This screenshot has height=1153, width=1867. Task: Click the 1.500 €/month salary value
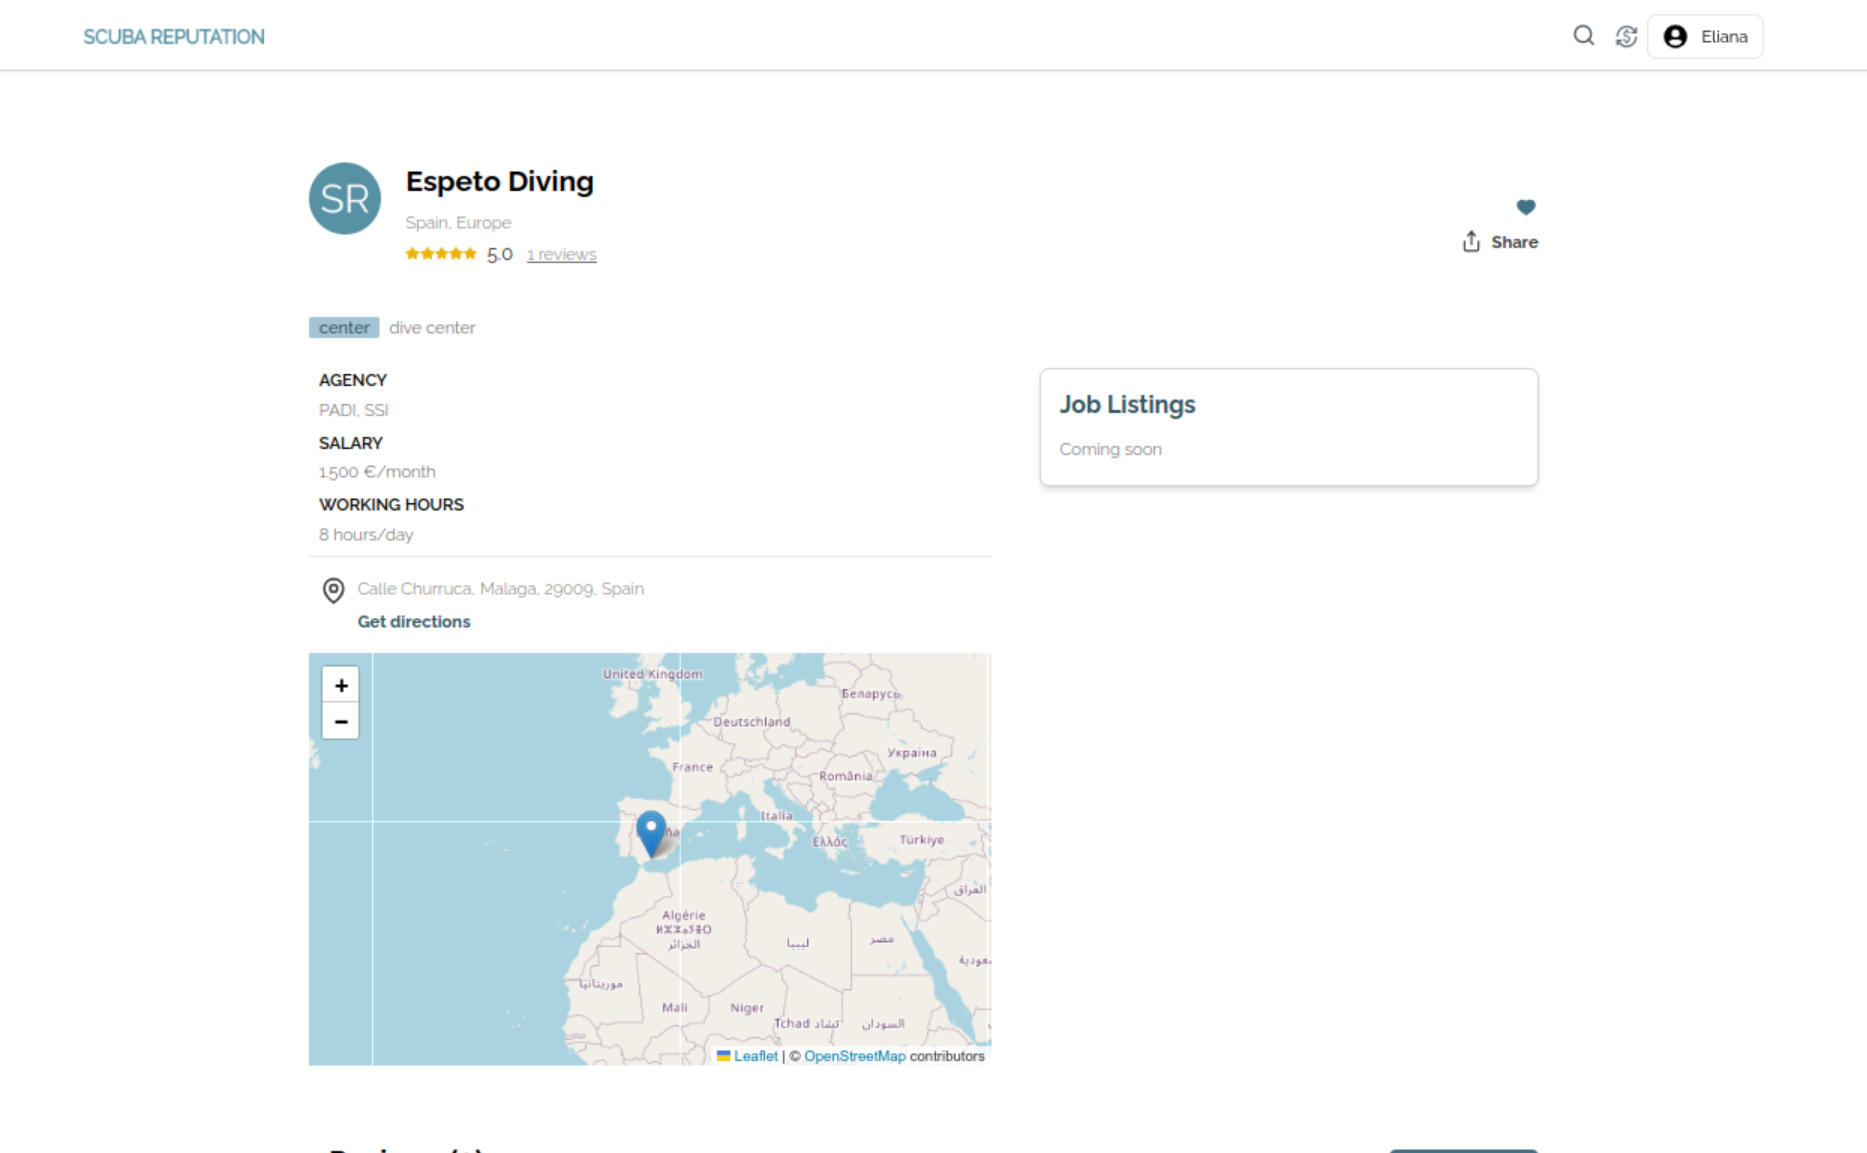click(x=377, y=472)
